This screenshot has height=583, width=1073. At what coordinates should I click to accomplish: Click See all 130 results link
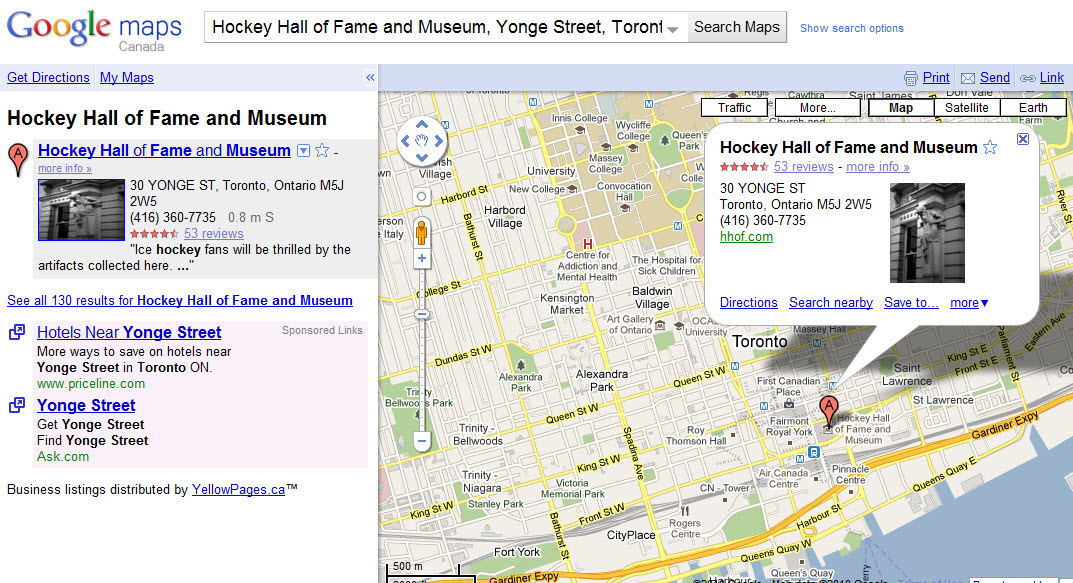(x=180, y=300)
